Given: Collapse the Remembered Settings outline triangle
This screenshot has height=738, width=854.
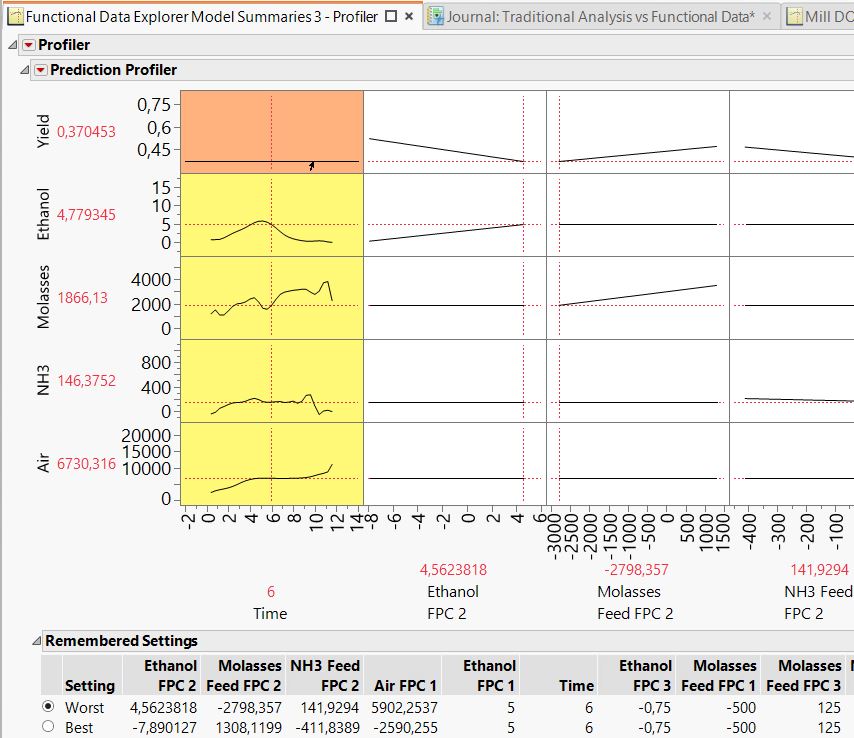Looking at the screenshot, I should (37, 641).
